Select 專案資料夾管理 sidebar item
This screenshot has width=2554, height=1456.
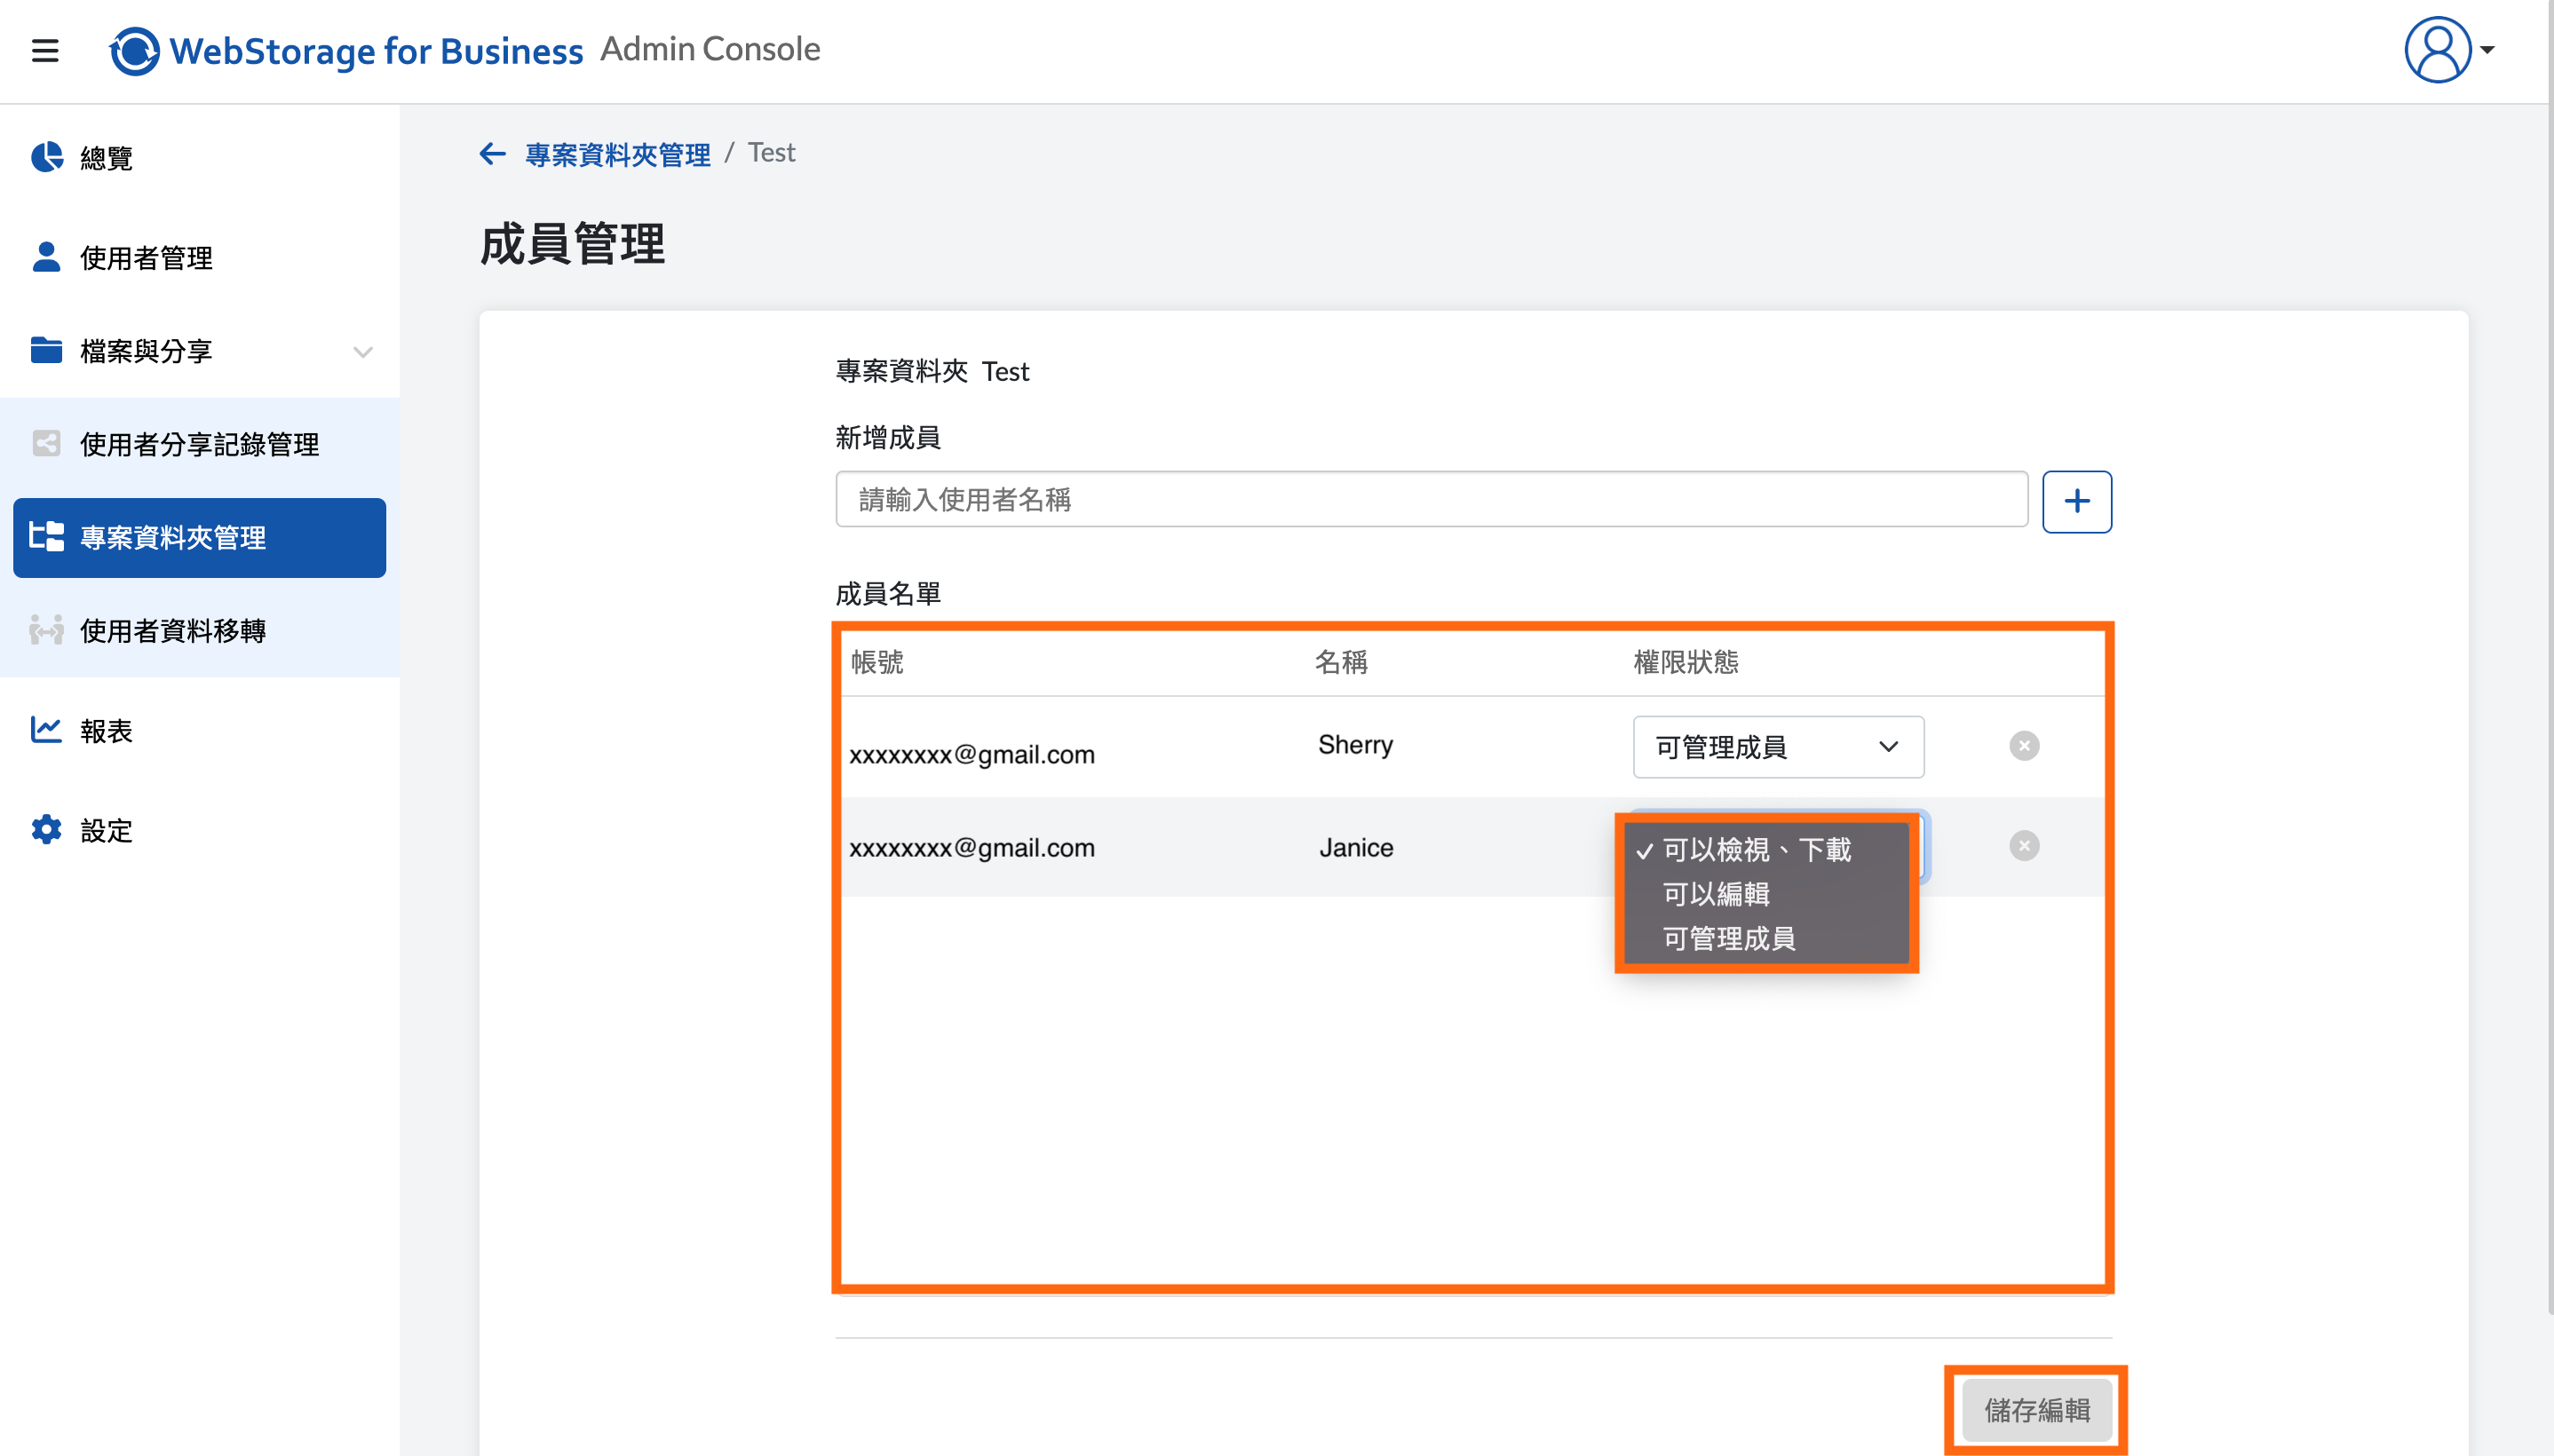199,537
